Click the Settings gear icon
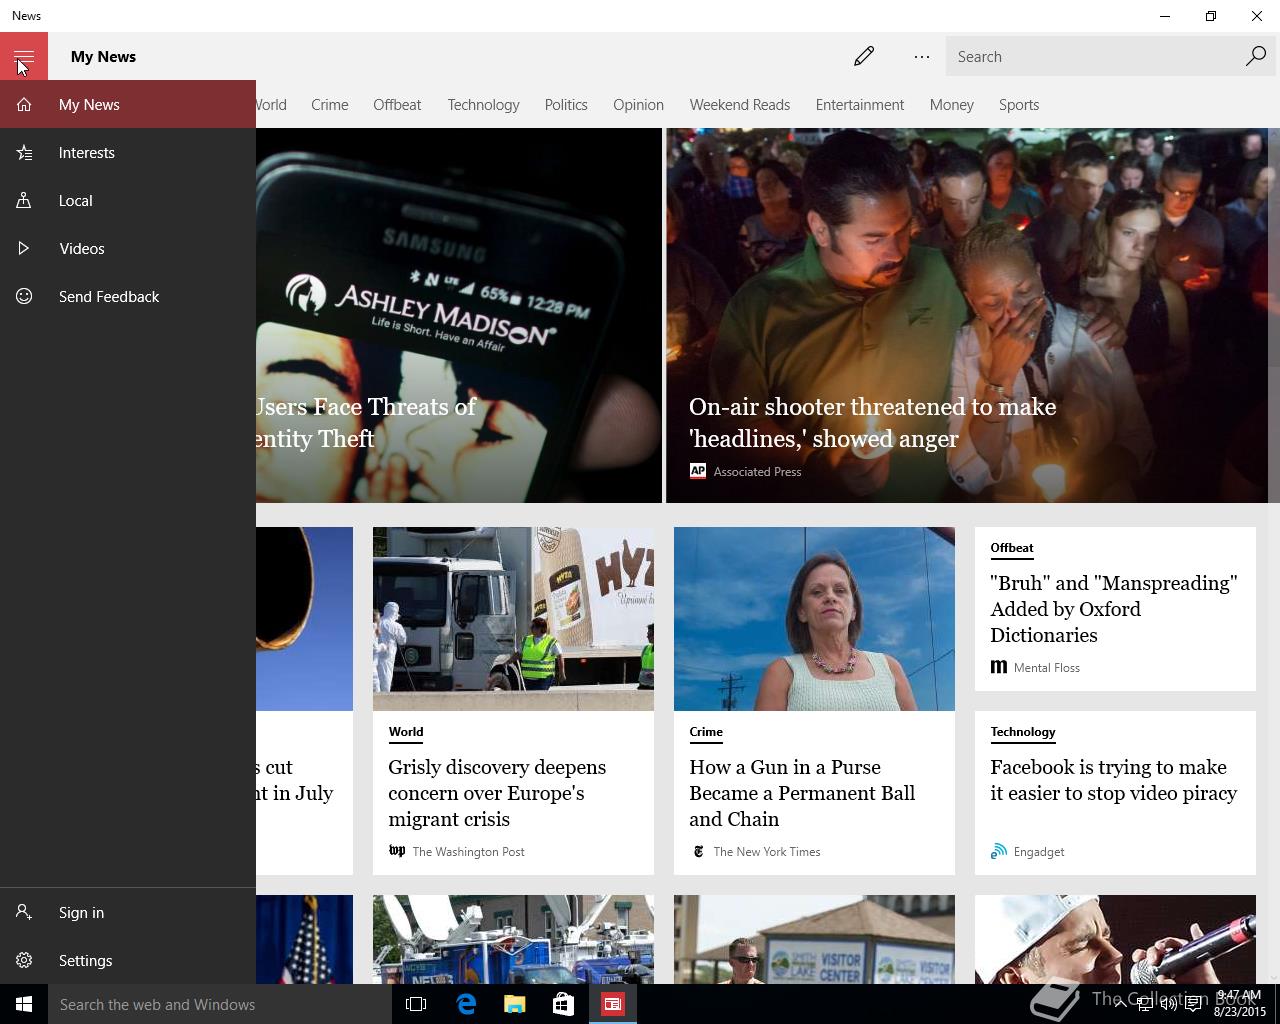The width and height of the screenshot is (1280, 1024). point(24,960)
